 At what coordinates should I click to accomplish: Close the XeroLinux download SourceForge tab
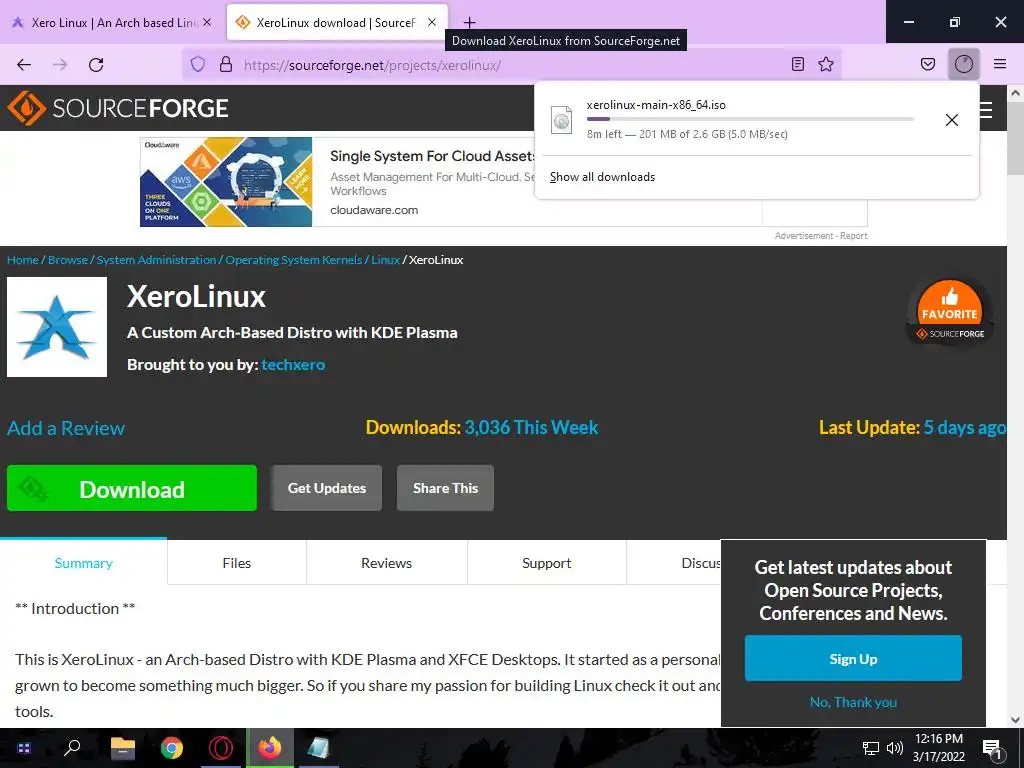pyautogui.click(x=432, y=22)
